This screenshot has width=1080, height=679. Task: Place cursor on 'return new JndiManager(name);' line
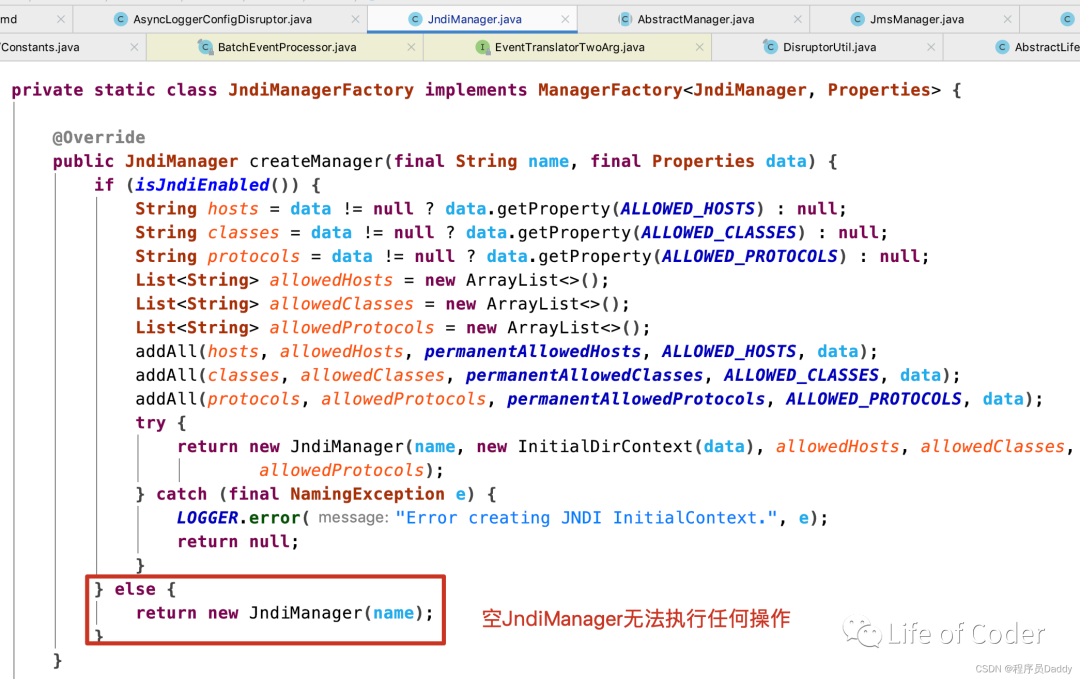click(x=284, y=613)
